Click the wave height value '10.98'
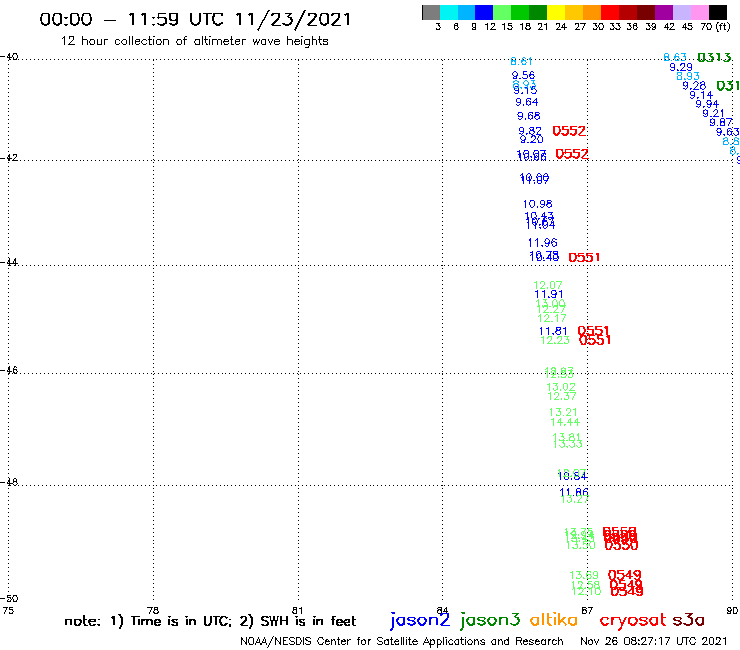The height and width of the screenshot is (650, 740). point(538,204)
